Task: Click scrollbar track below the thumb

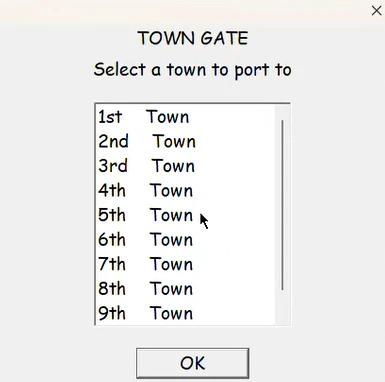Action: click(283, 307)
